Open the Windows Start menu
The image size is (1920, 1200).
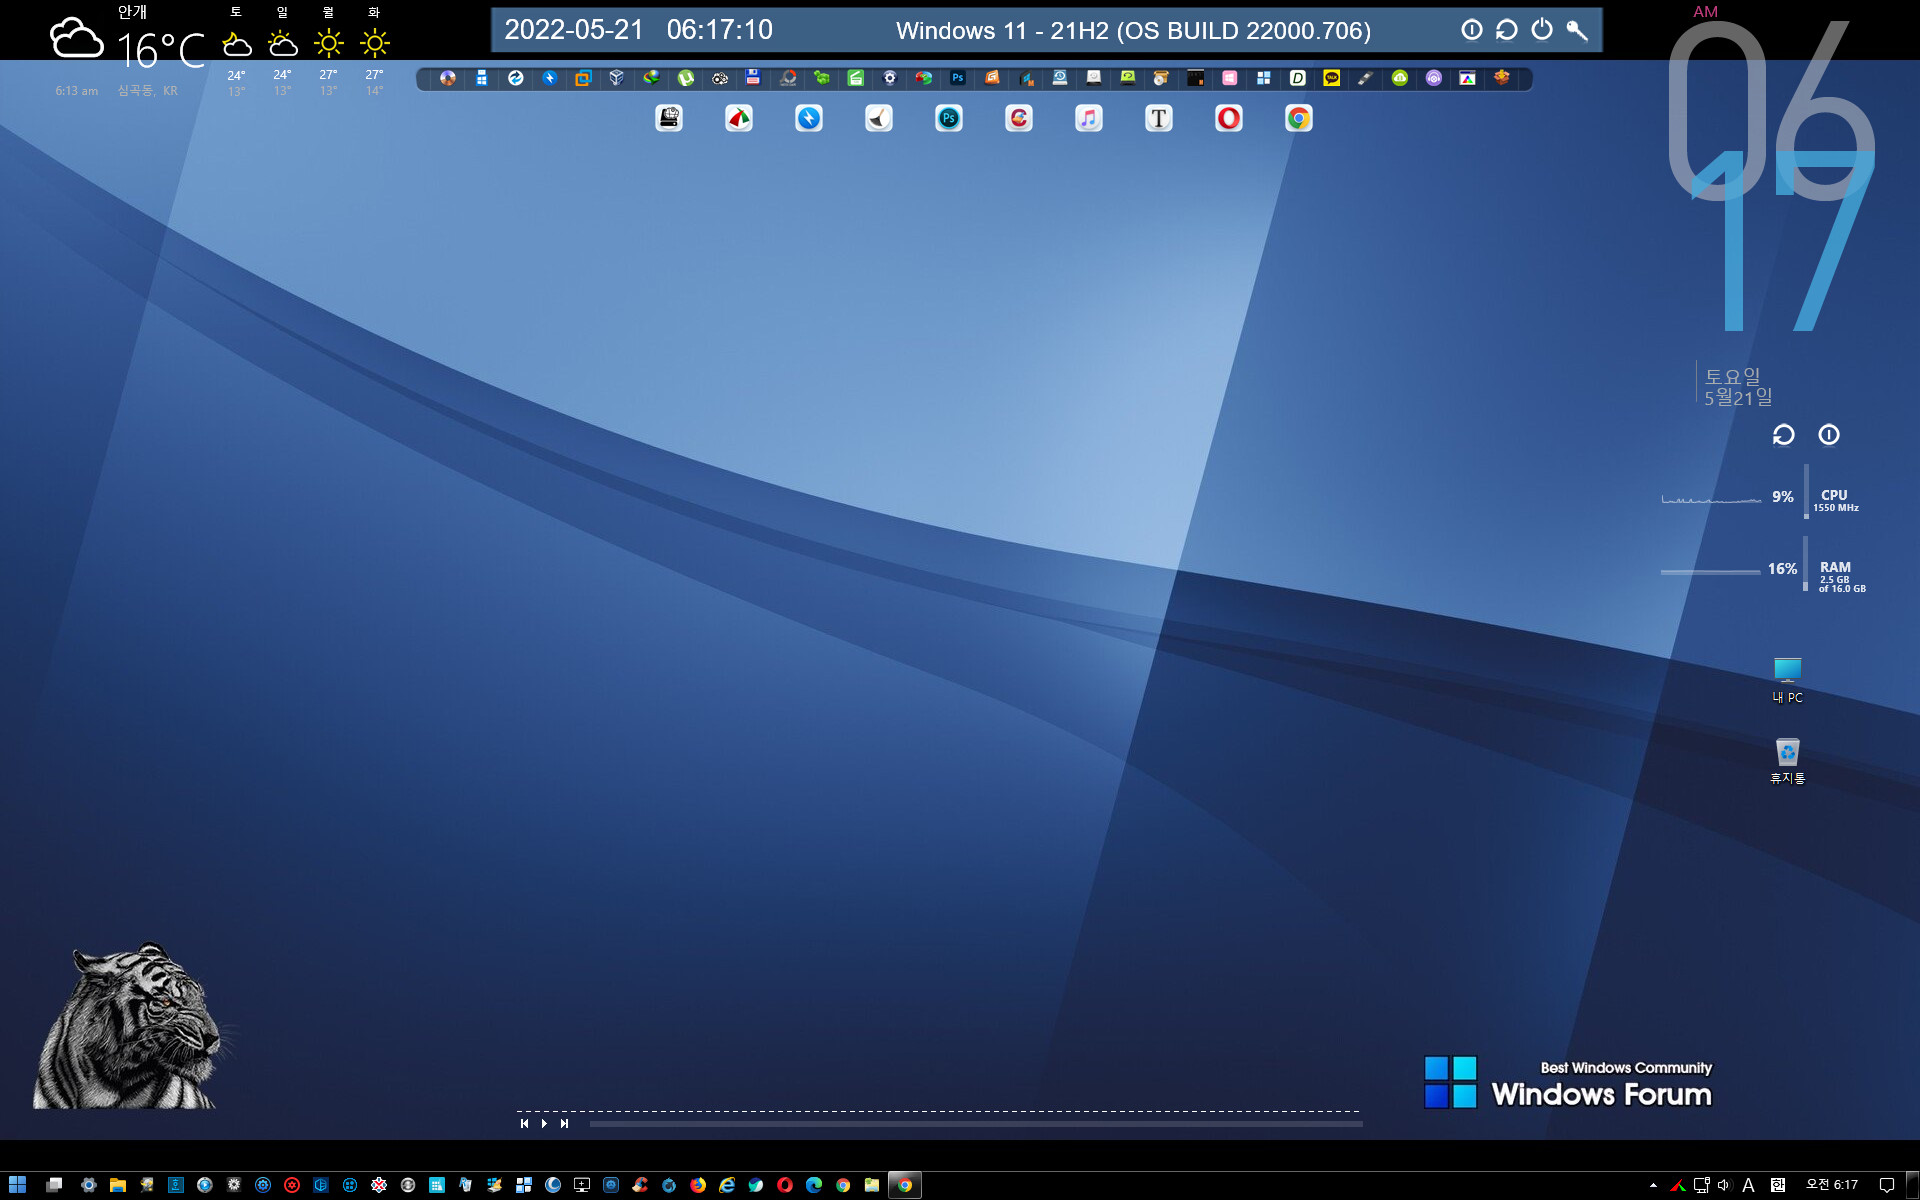coord(17,1185)
